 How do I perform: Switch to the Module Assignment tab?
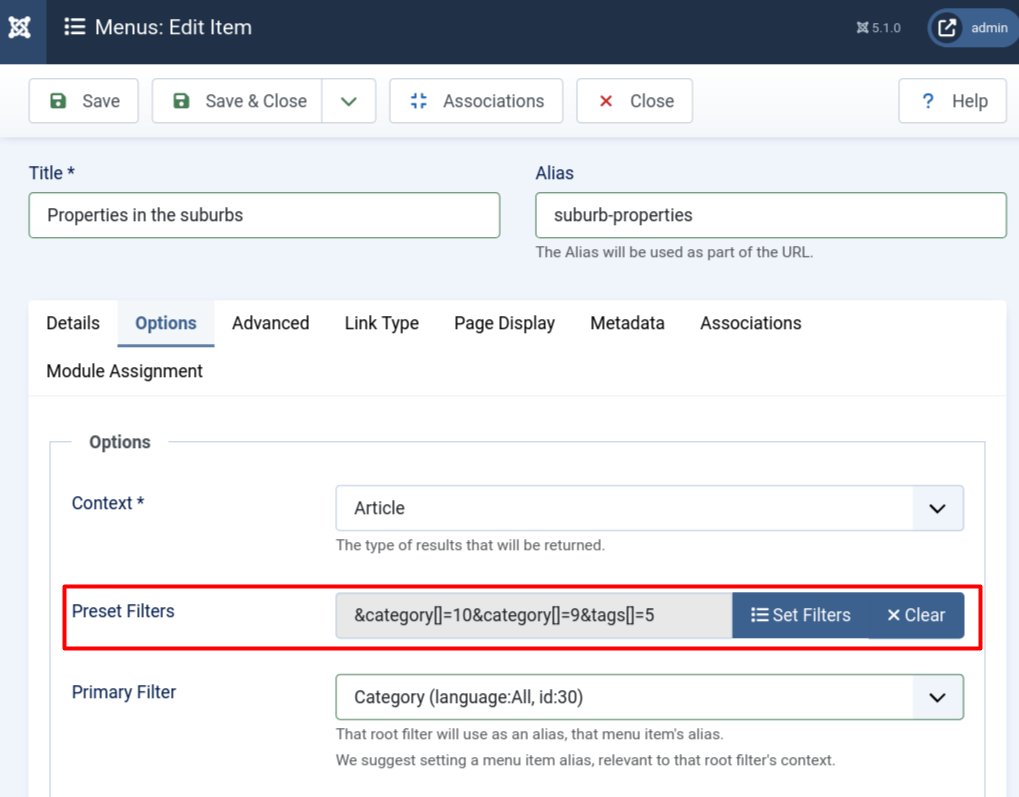pyautogui.click(x=124, y=371)
